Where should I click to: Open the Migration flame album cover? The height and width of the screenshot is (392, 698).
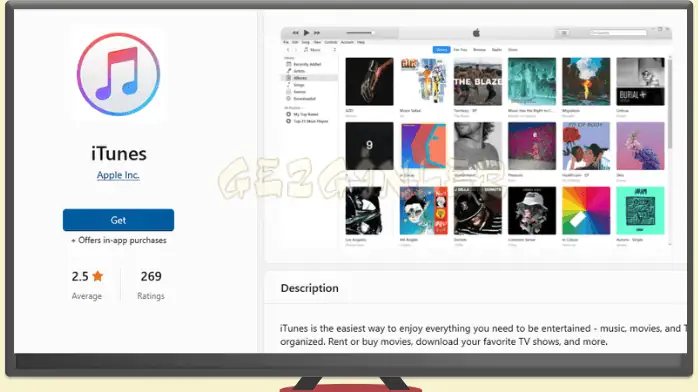586,81
